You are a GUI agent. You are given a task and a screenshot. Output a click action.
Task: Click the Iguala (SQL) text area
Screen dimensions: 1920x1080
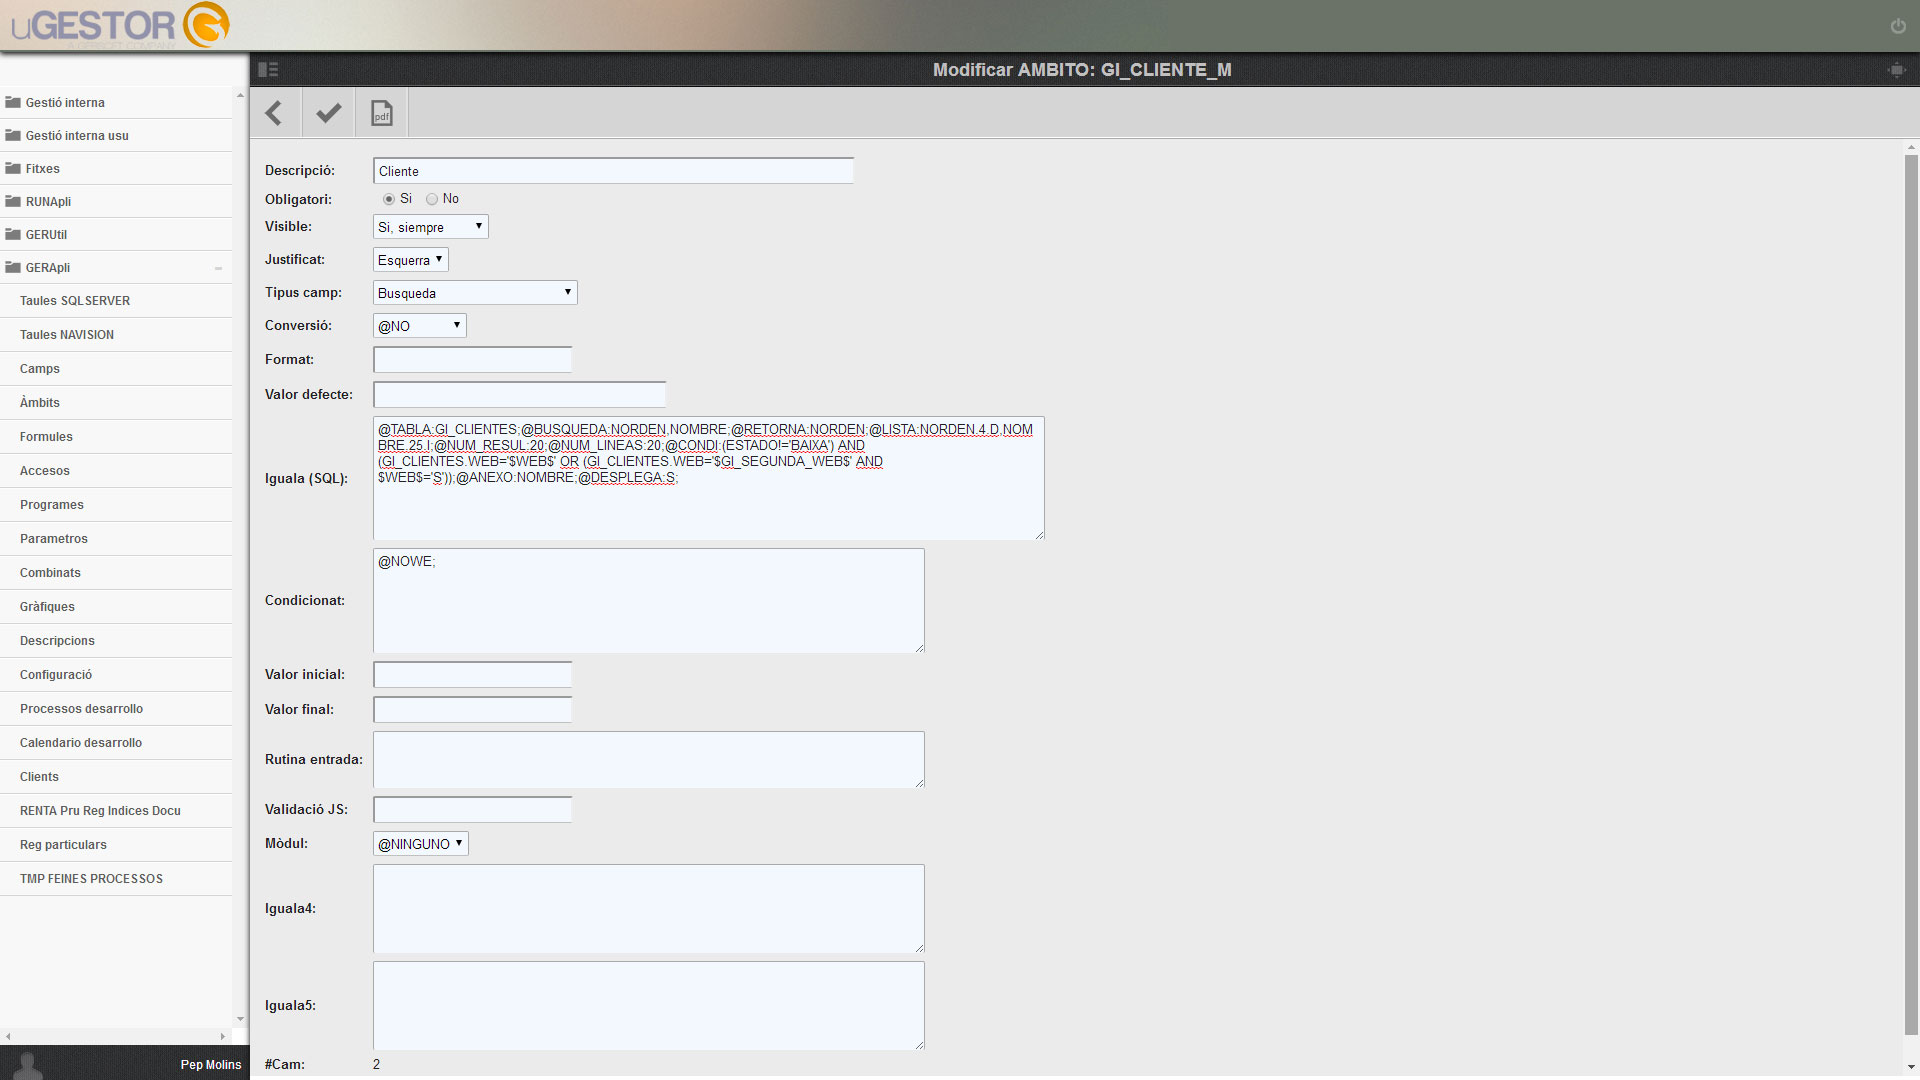709,478
